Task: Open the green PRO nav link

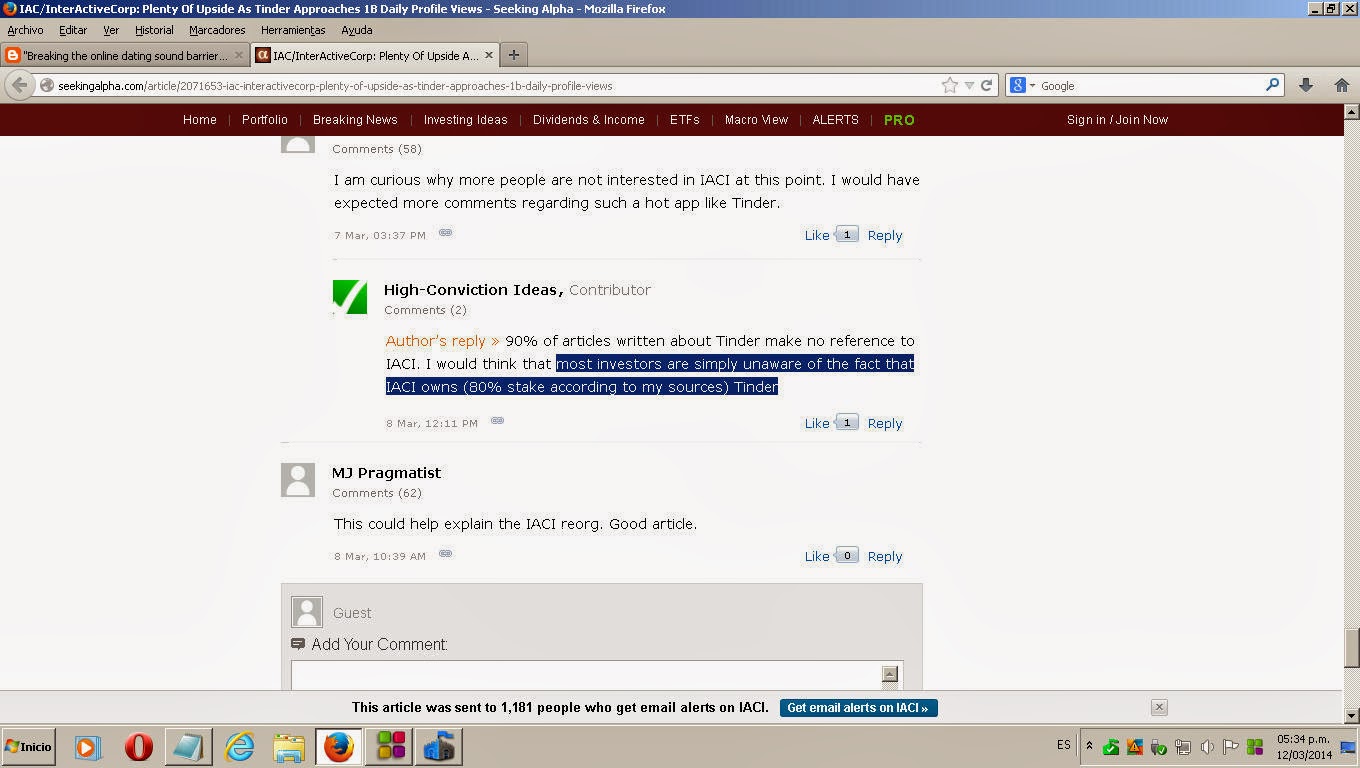Action: tap(899, 119)
